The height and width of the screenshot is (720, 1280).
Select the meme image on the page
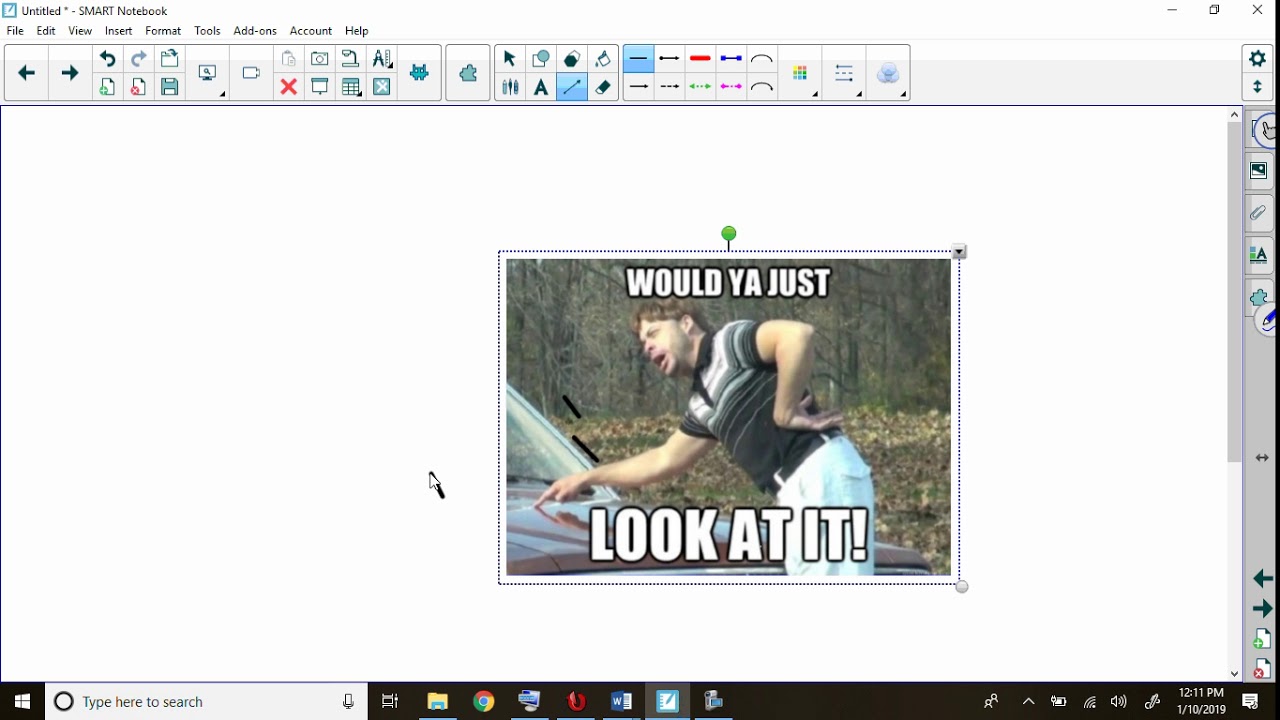(729, 417)
